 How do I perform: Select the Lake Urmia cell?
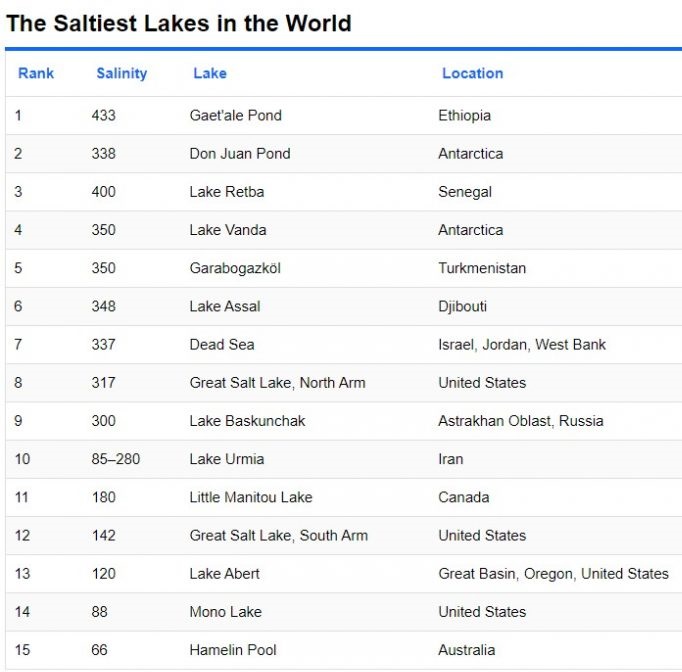(x=226, y=459)
